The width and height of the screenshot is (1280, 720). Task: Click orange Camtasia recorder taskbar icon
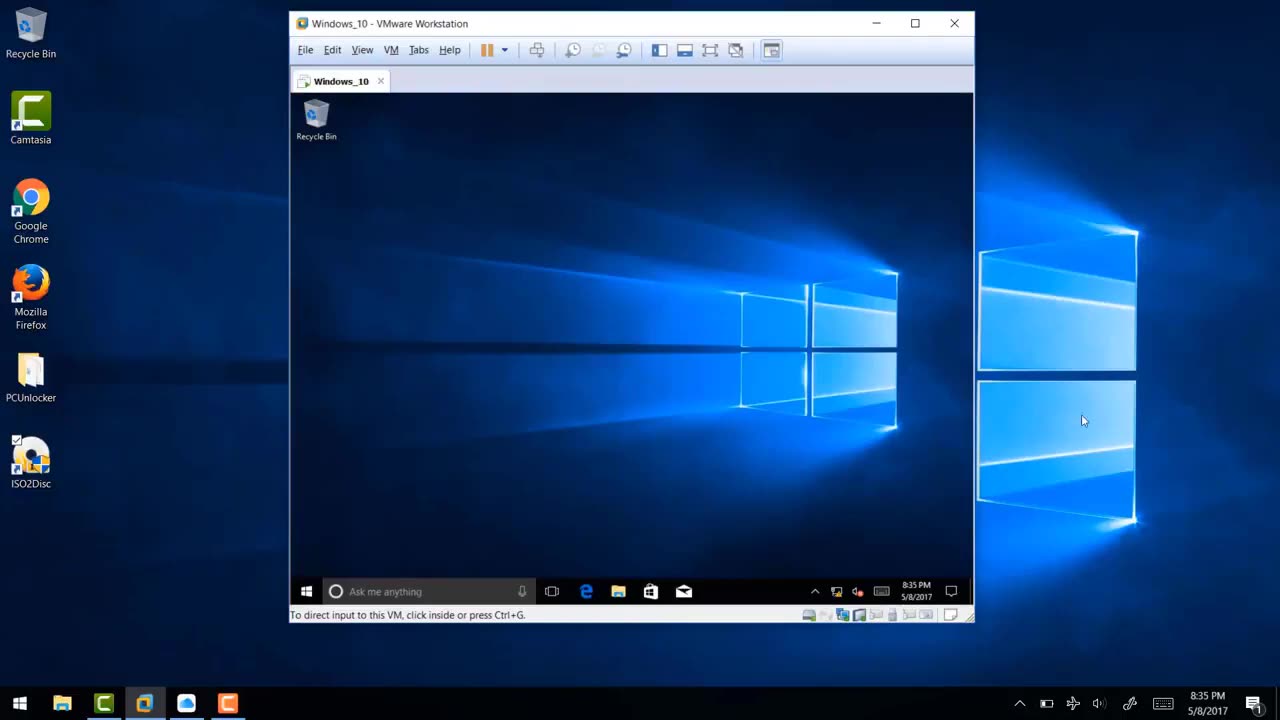[228, 703]
